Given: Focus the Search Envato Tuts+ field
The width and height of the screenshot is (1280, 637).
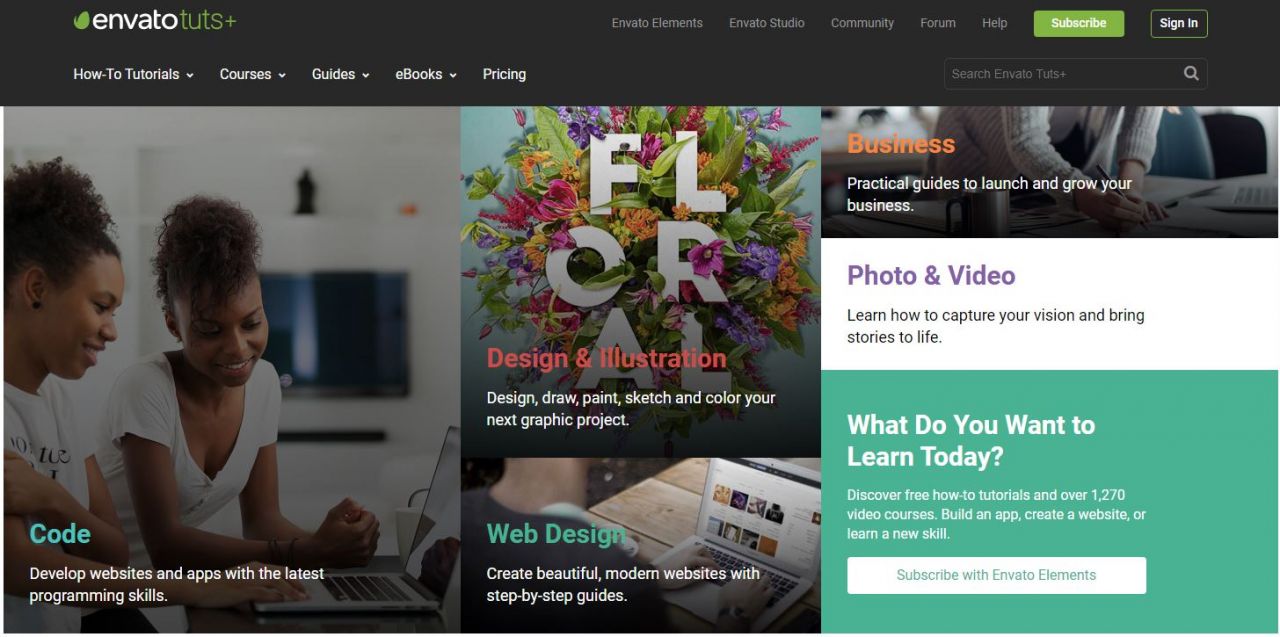Looking at the screenshot, I should pos(1060,73).
